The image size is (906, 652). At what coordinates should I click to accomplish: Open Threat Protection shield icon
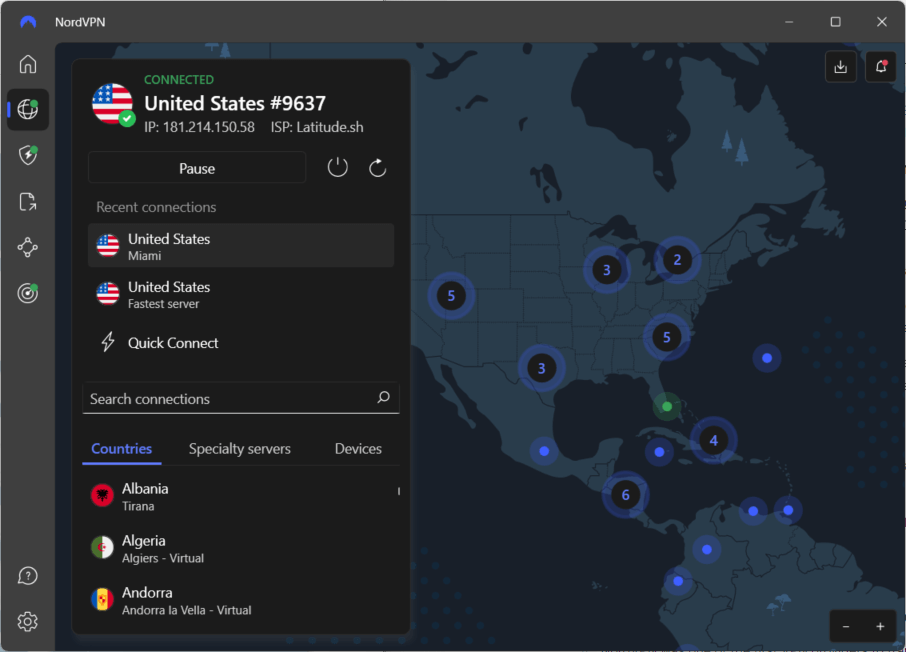[x=28, y=155]
